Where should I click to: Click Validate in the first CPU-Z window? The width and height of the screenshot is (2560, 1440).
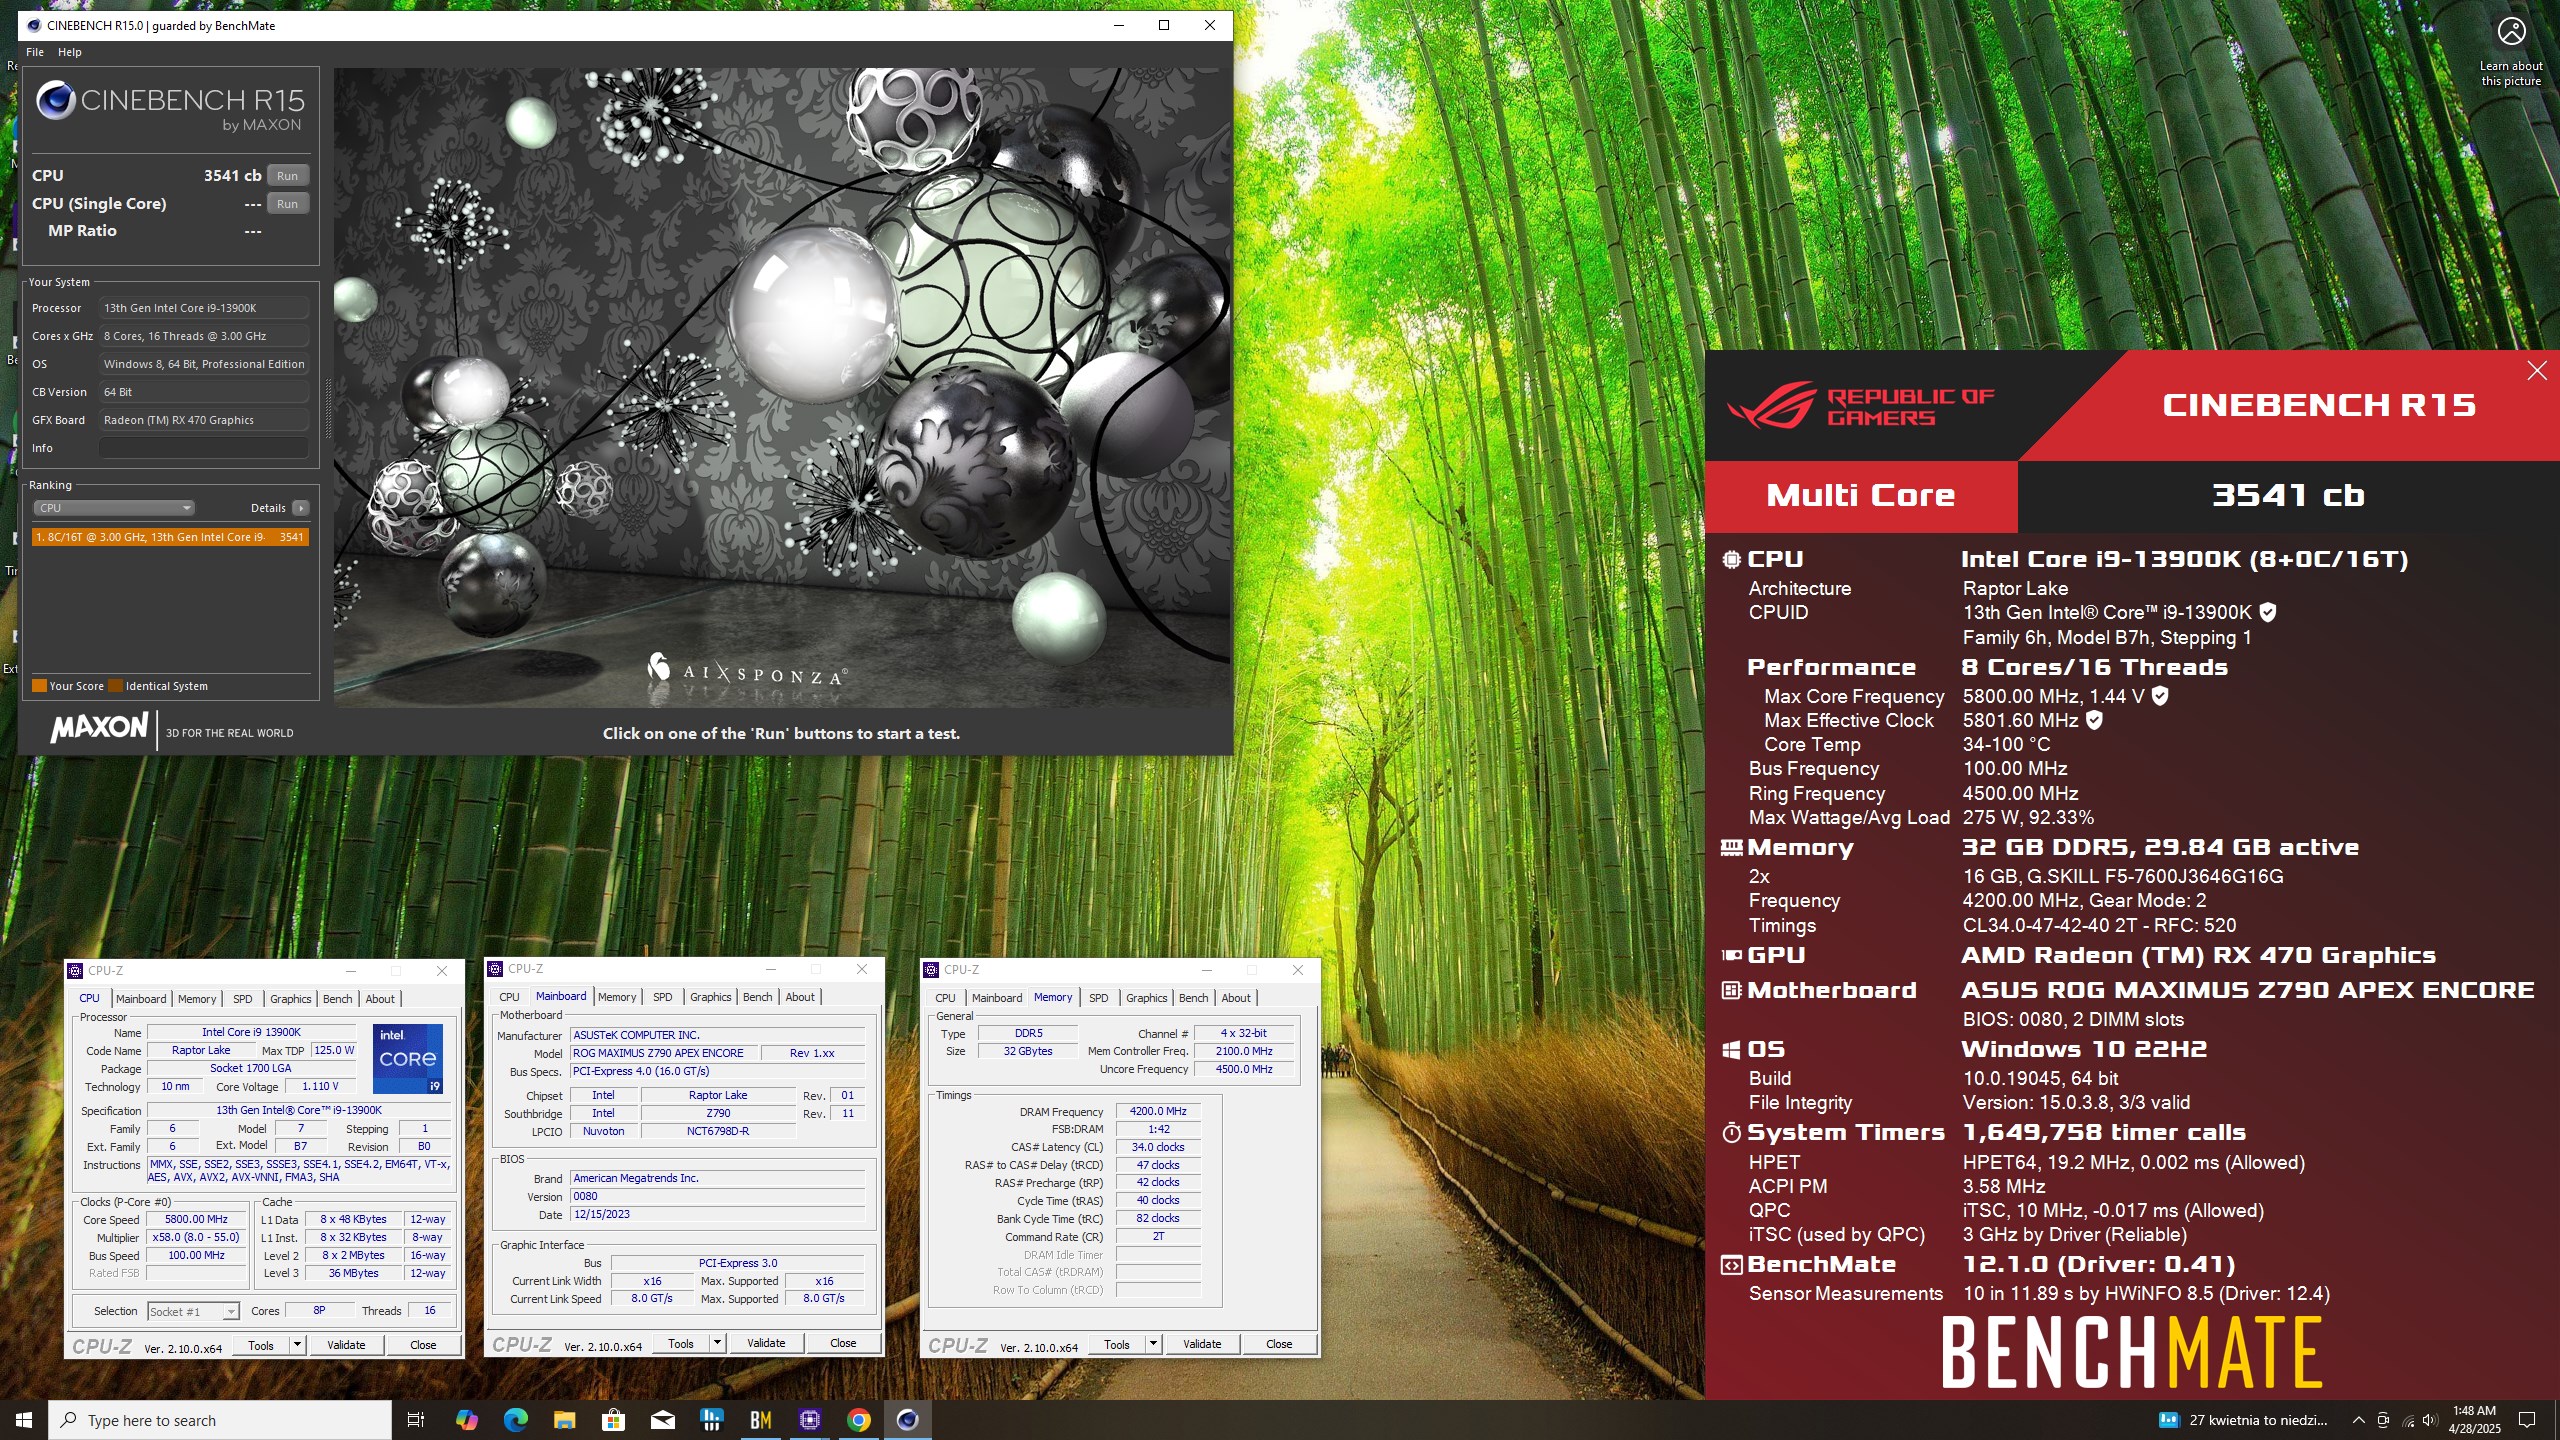[x=346, y=1345]
